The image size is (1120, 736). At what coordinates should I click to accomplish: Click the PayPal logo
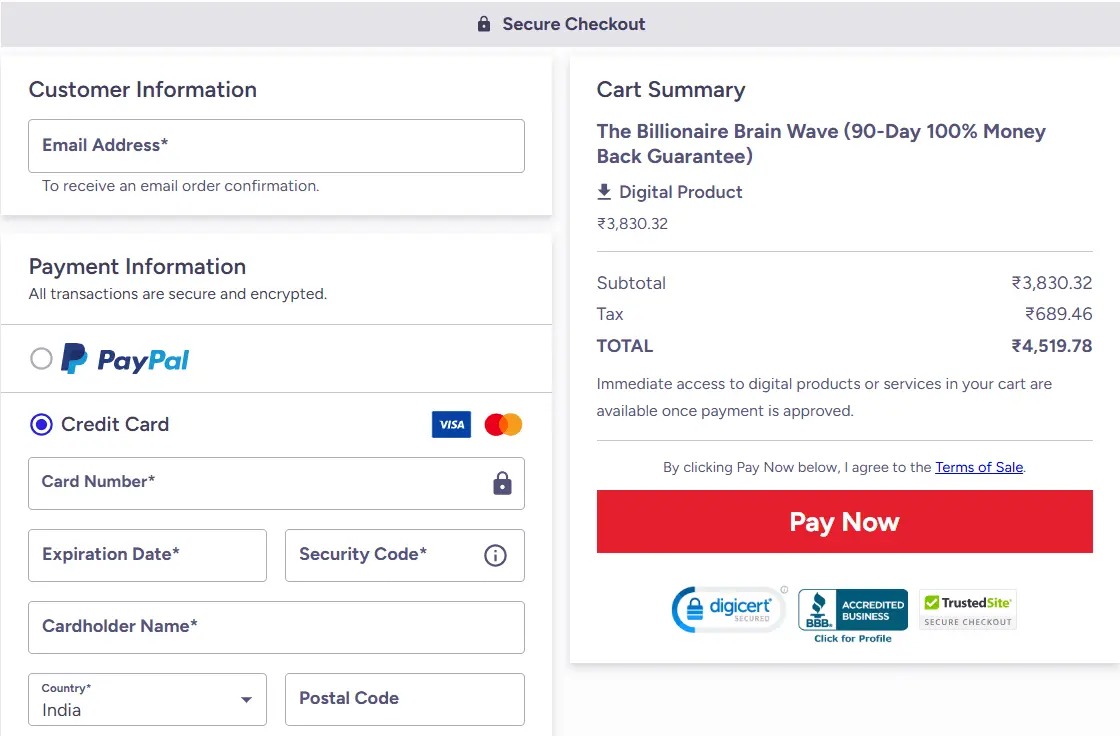point(125,359)
